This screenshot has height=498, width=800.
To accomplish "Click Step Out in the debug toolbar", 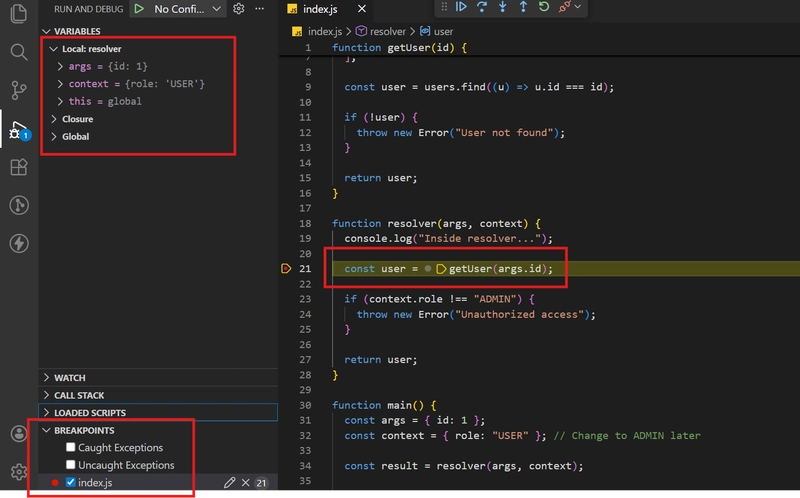I will click(523, 7).
